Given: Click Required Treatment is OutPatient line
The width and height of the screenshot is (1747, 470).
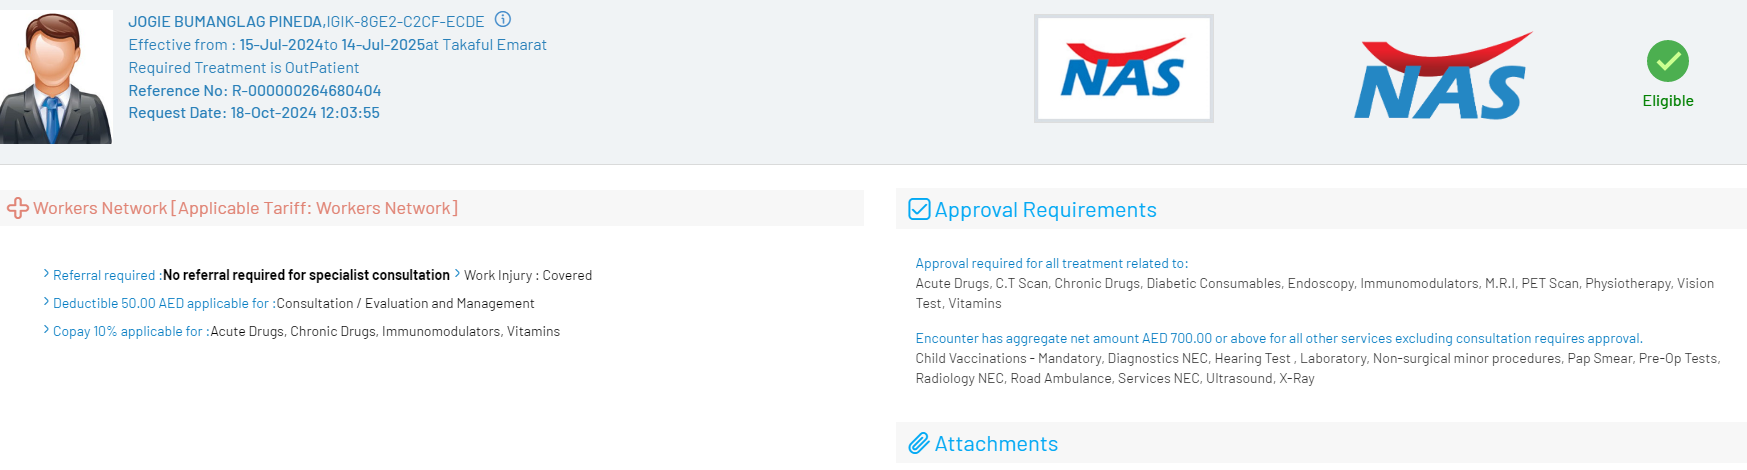Looking at the screenshot, I should click(x=243, y=67).
